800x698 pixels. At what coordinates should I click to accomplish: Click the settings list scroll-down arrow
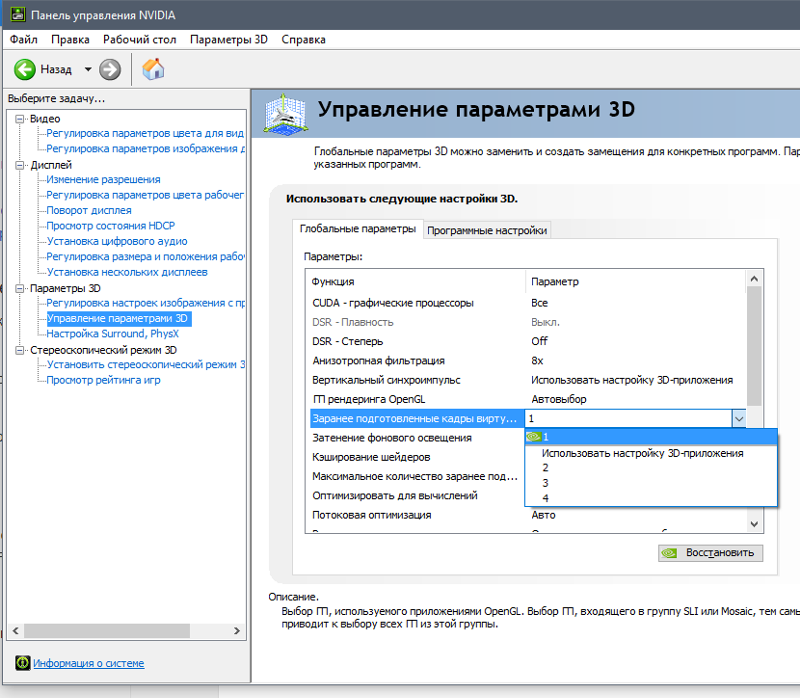tap(754, 524)
